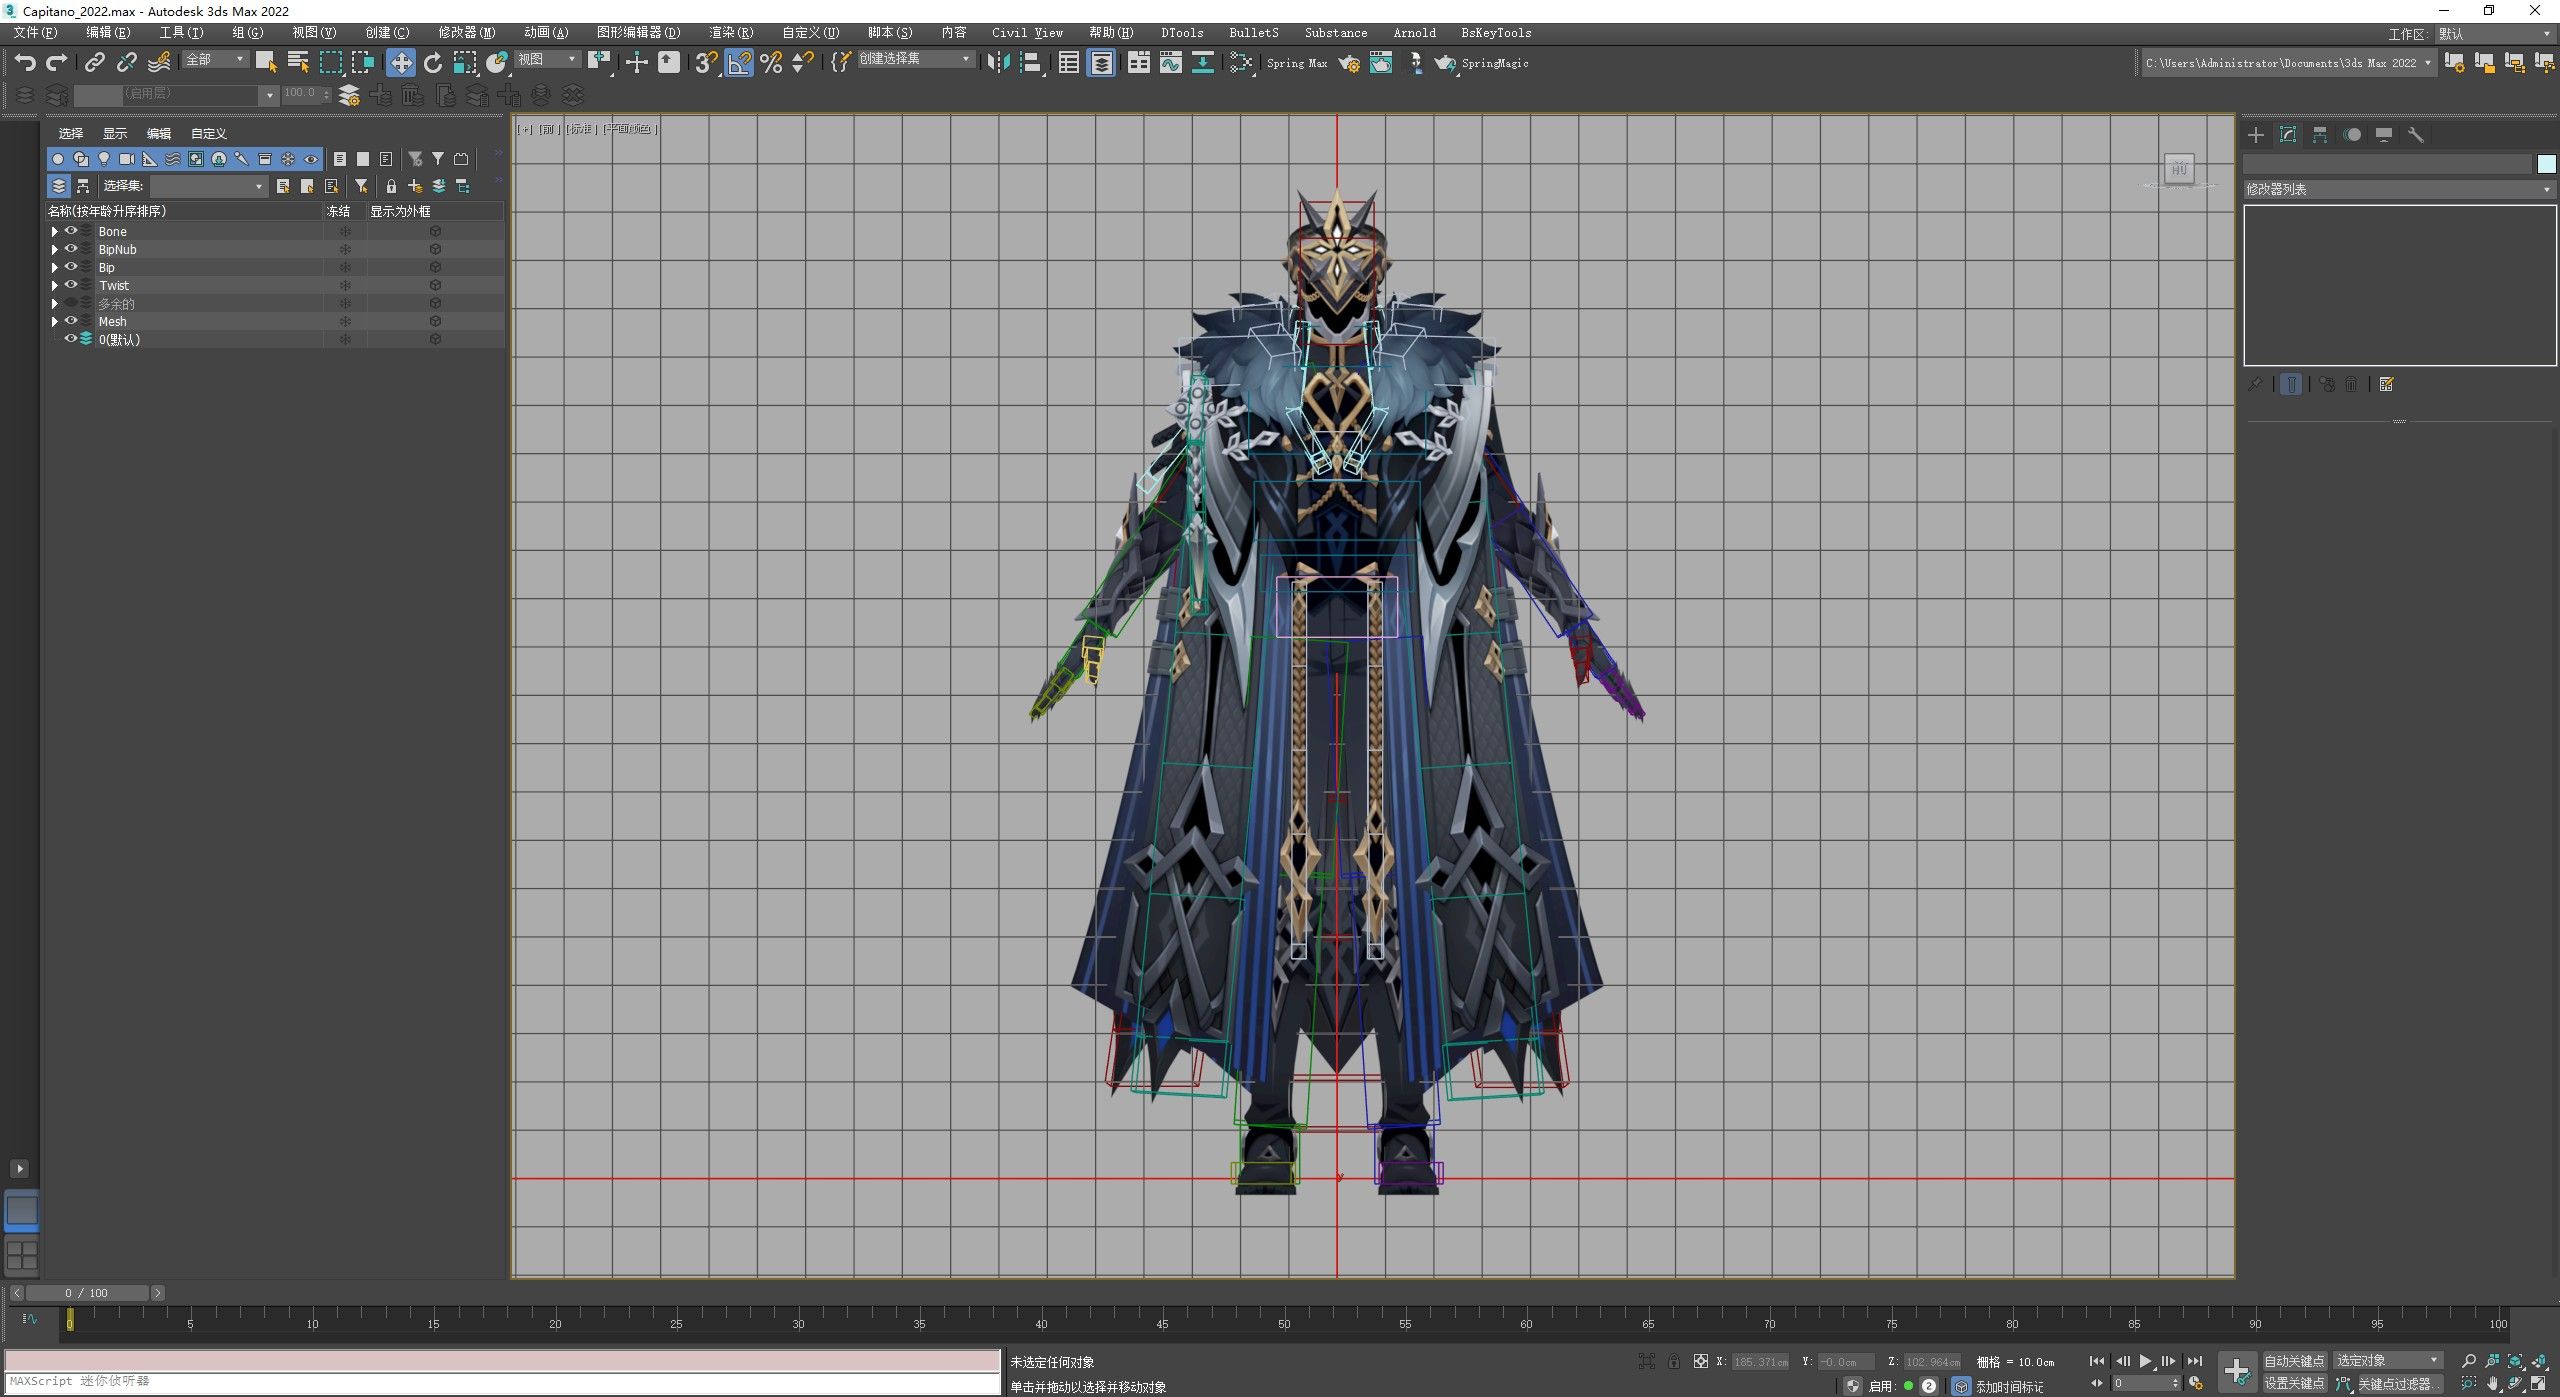Viewport: 2560px width, 1397px height.
Task: Click the 设置关键点 set key button
Action: [2294, 1384]
